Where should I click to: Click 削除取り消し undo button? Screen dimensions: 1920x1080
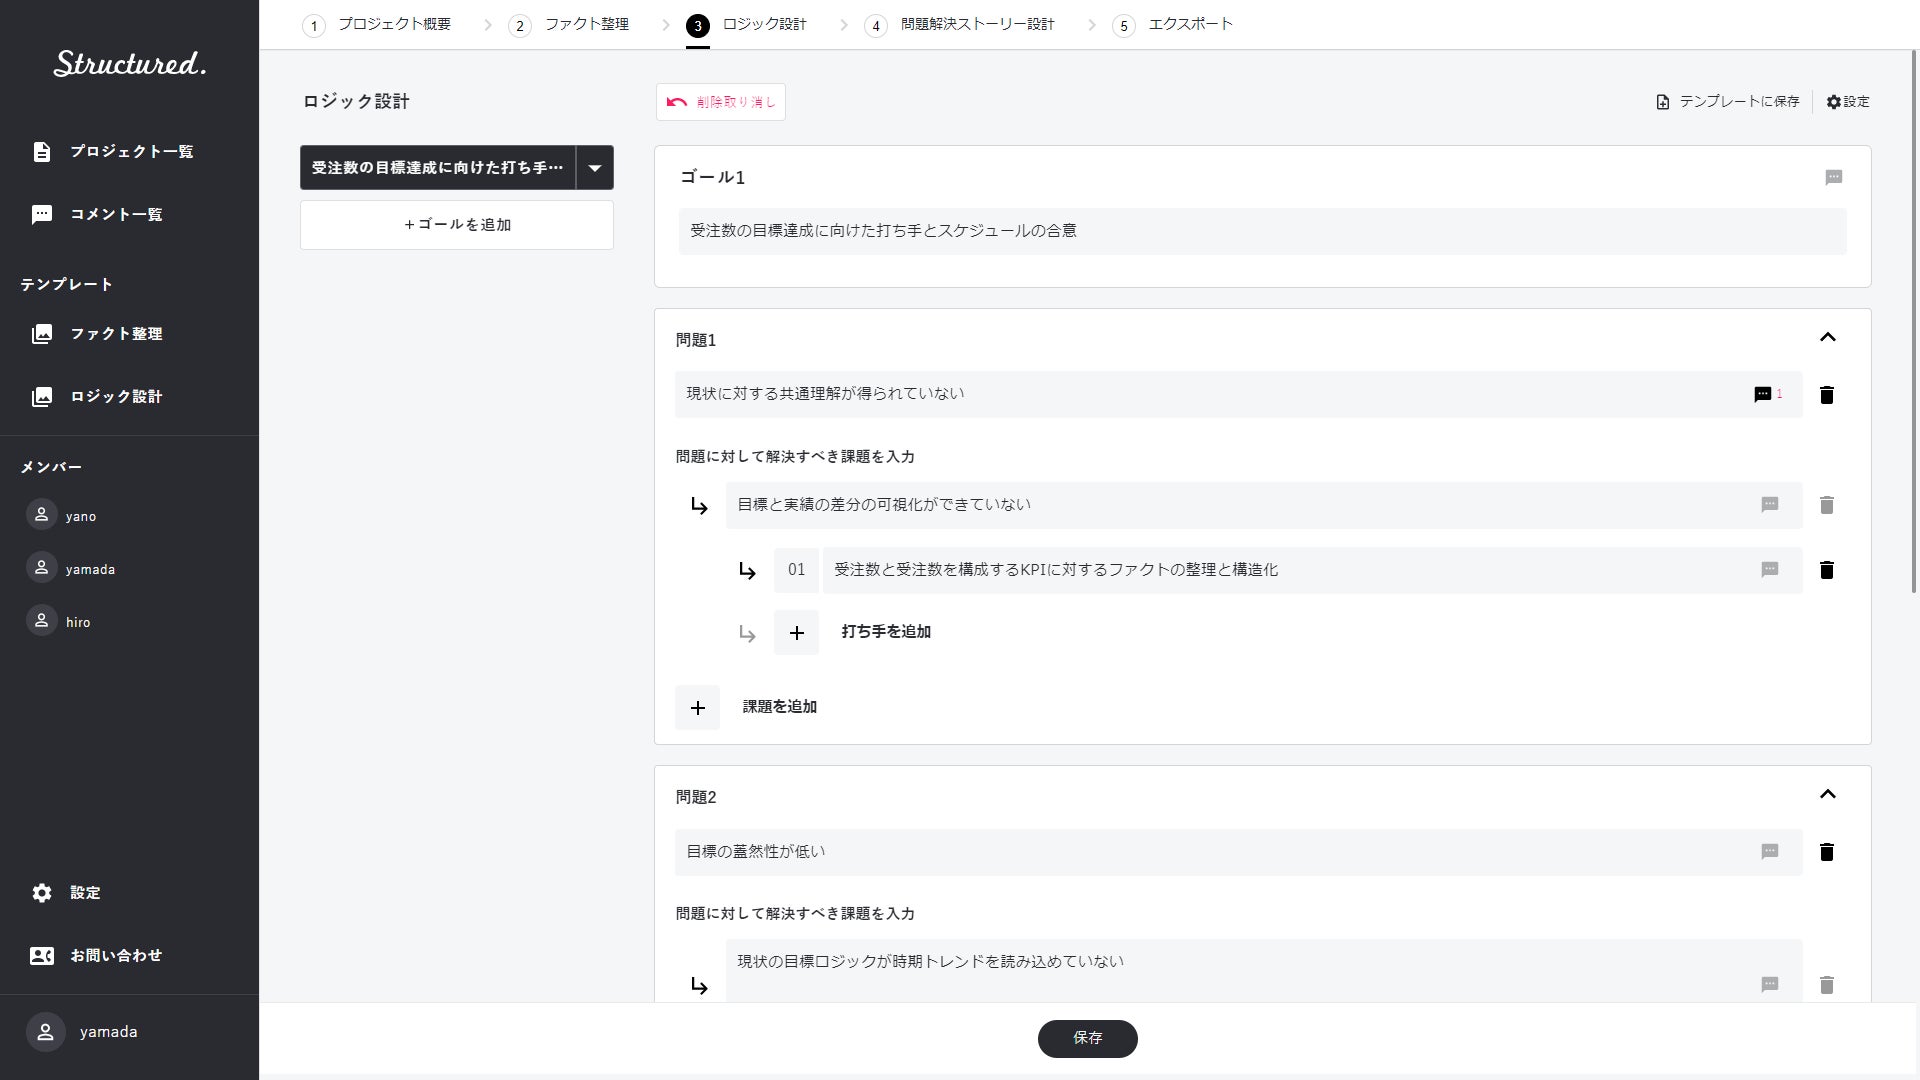(x=720, y=102)
